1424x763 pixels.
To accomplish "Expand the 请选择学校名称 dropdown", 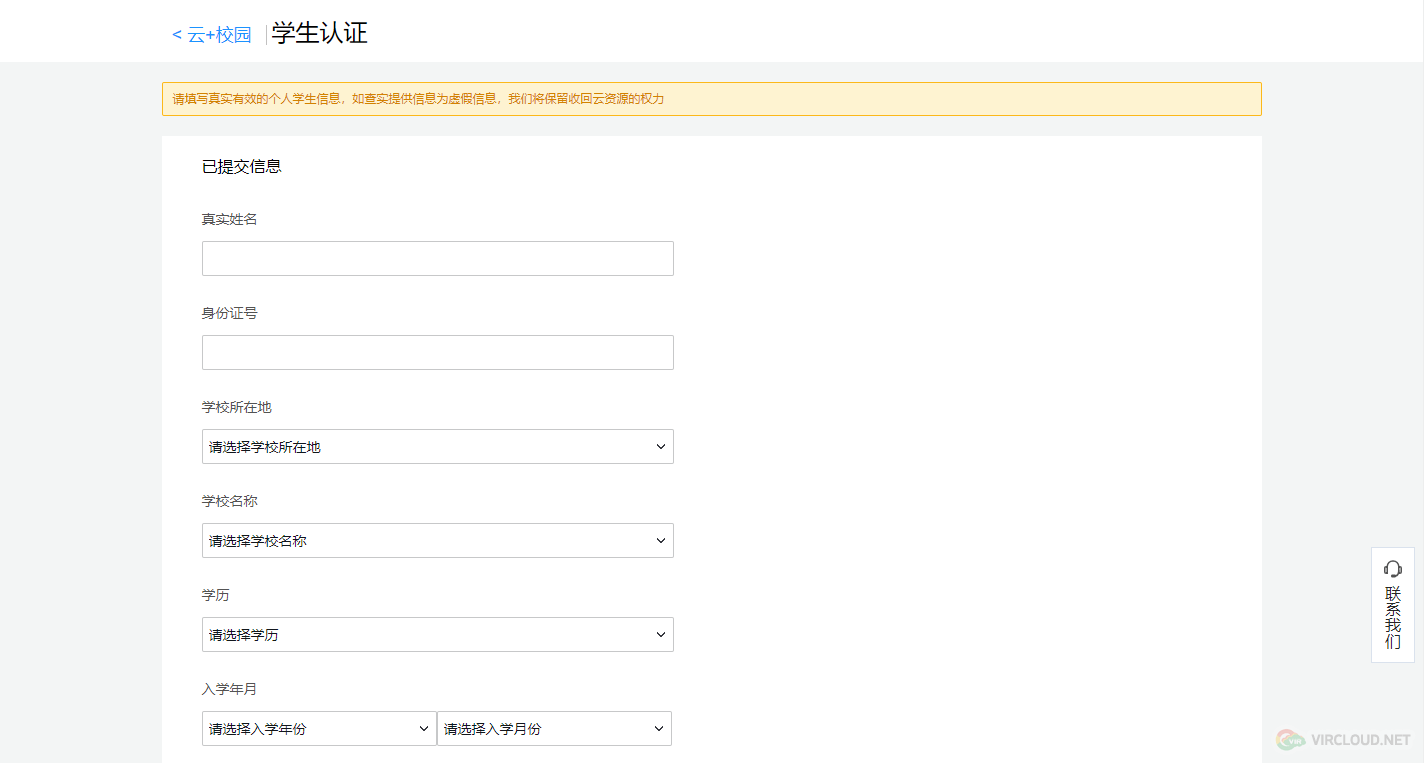I will tap(438, 540).
